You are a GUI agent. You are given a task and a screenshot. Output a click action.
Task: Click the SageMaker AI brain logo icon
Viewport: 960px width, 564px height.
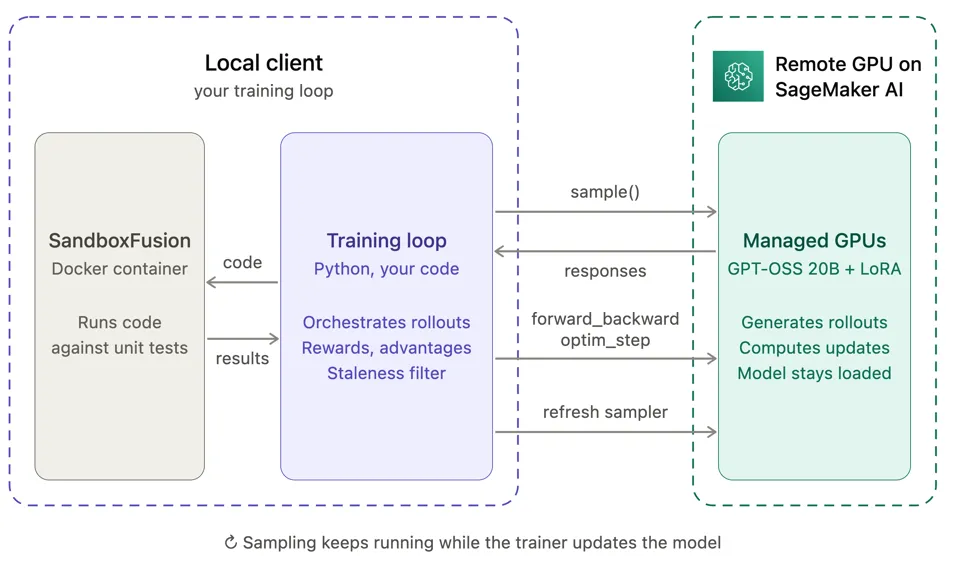coord(738,77)
